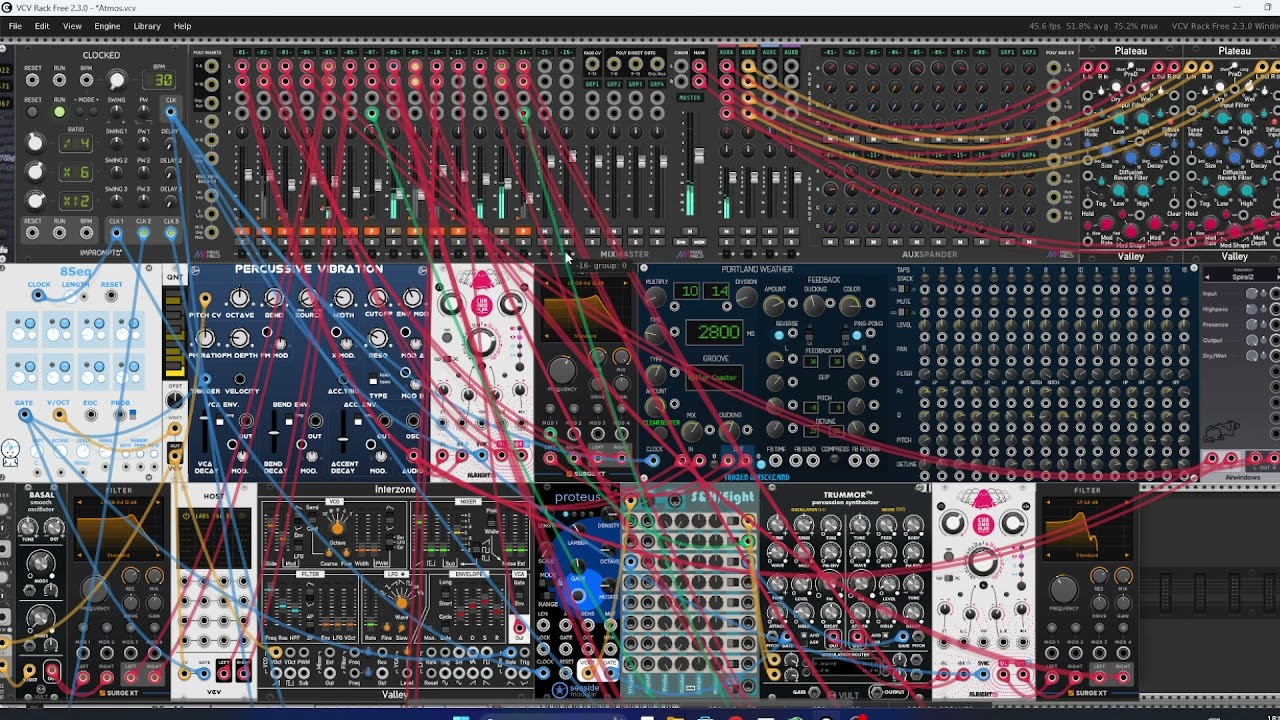The width and height of the screenshot is (1280, 720).
Task: Open the File menu
Action: click(x=15, y=26)
